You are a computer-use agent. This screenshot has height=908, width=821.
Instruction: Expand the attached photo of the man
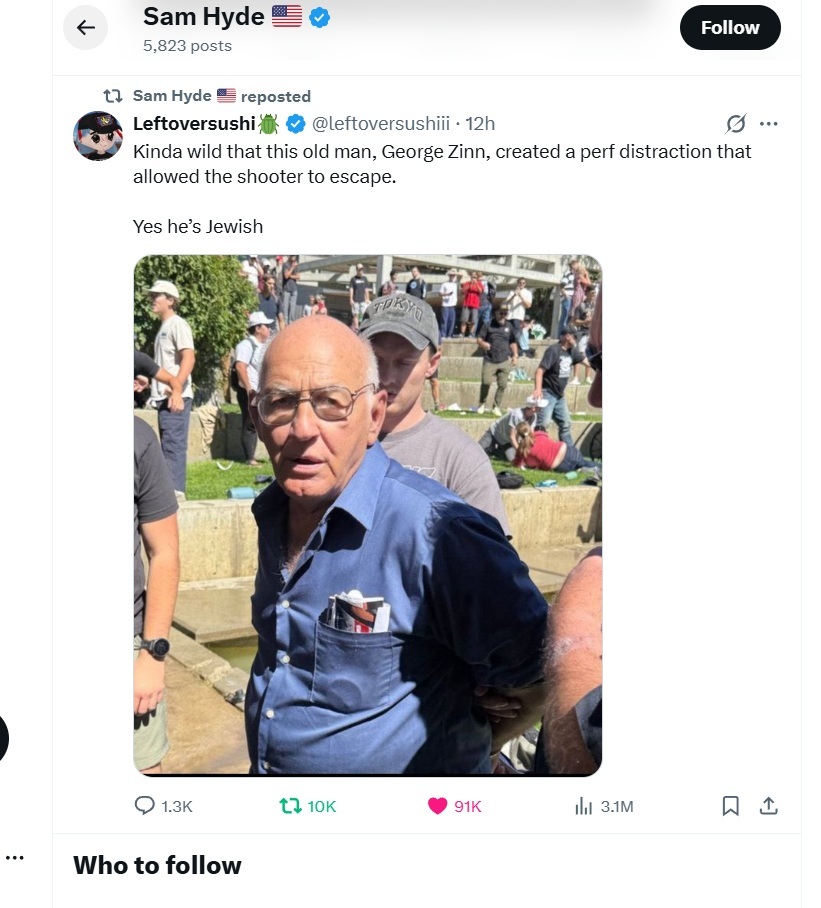click(368, 515)
